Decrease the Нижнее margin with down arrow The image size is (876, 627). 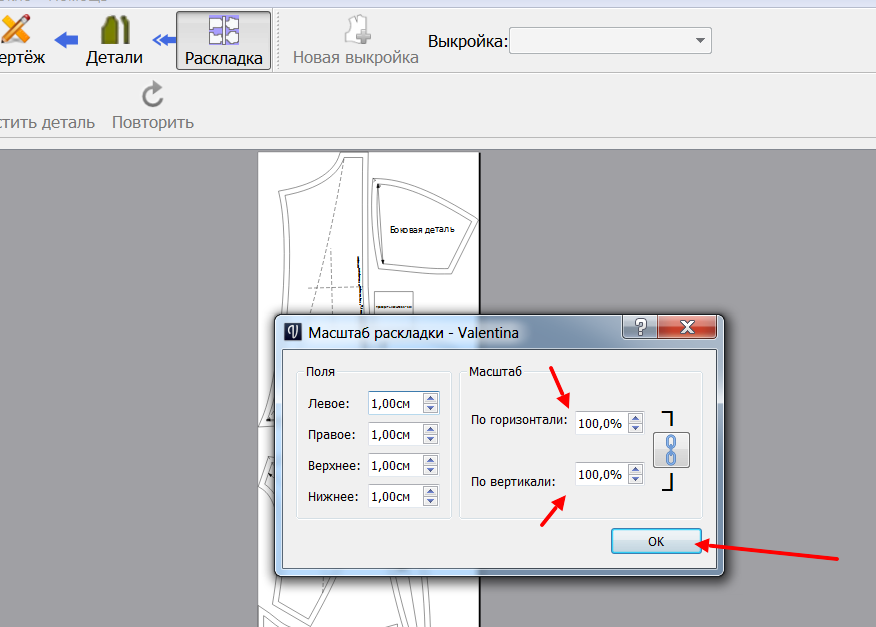click(x=431, y=501)
